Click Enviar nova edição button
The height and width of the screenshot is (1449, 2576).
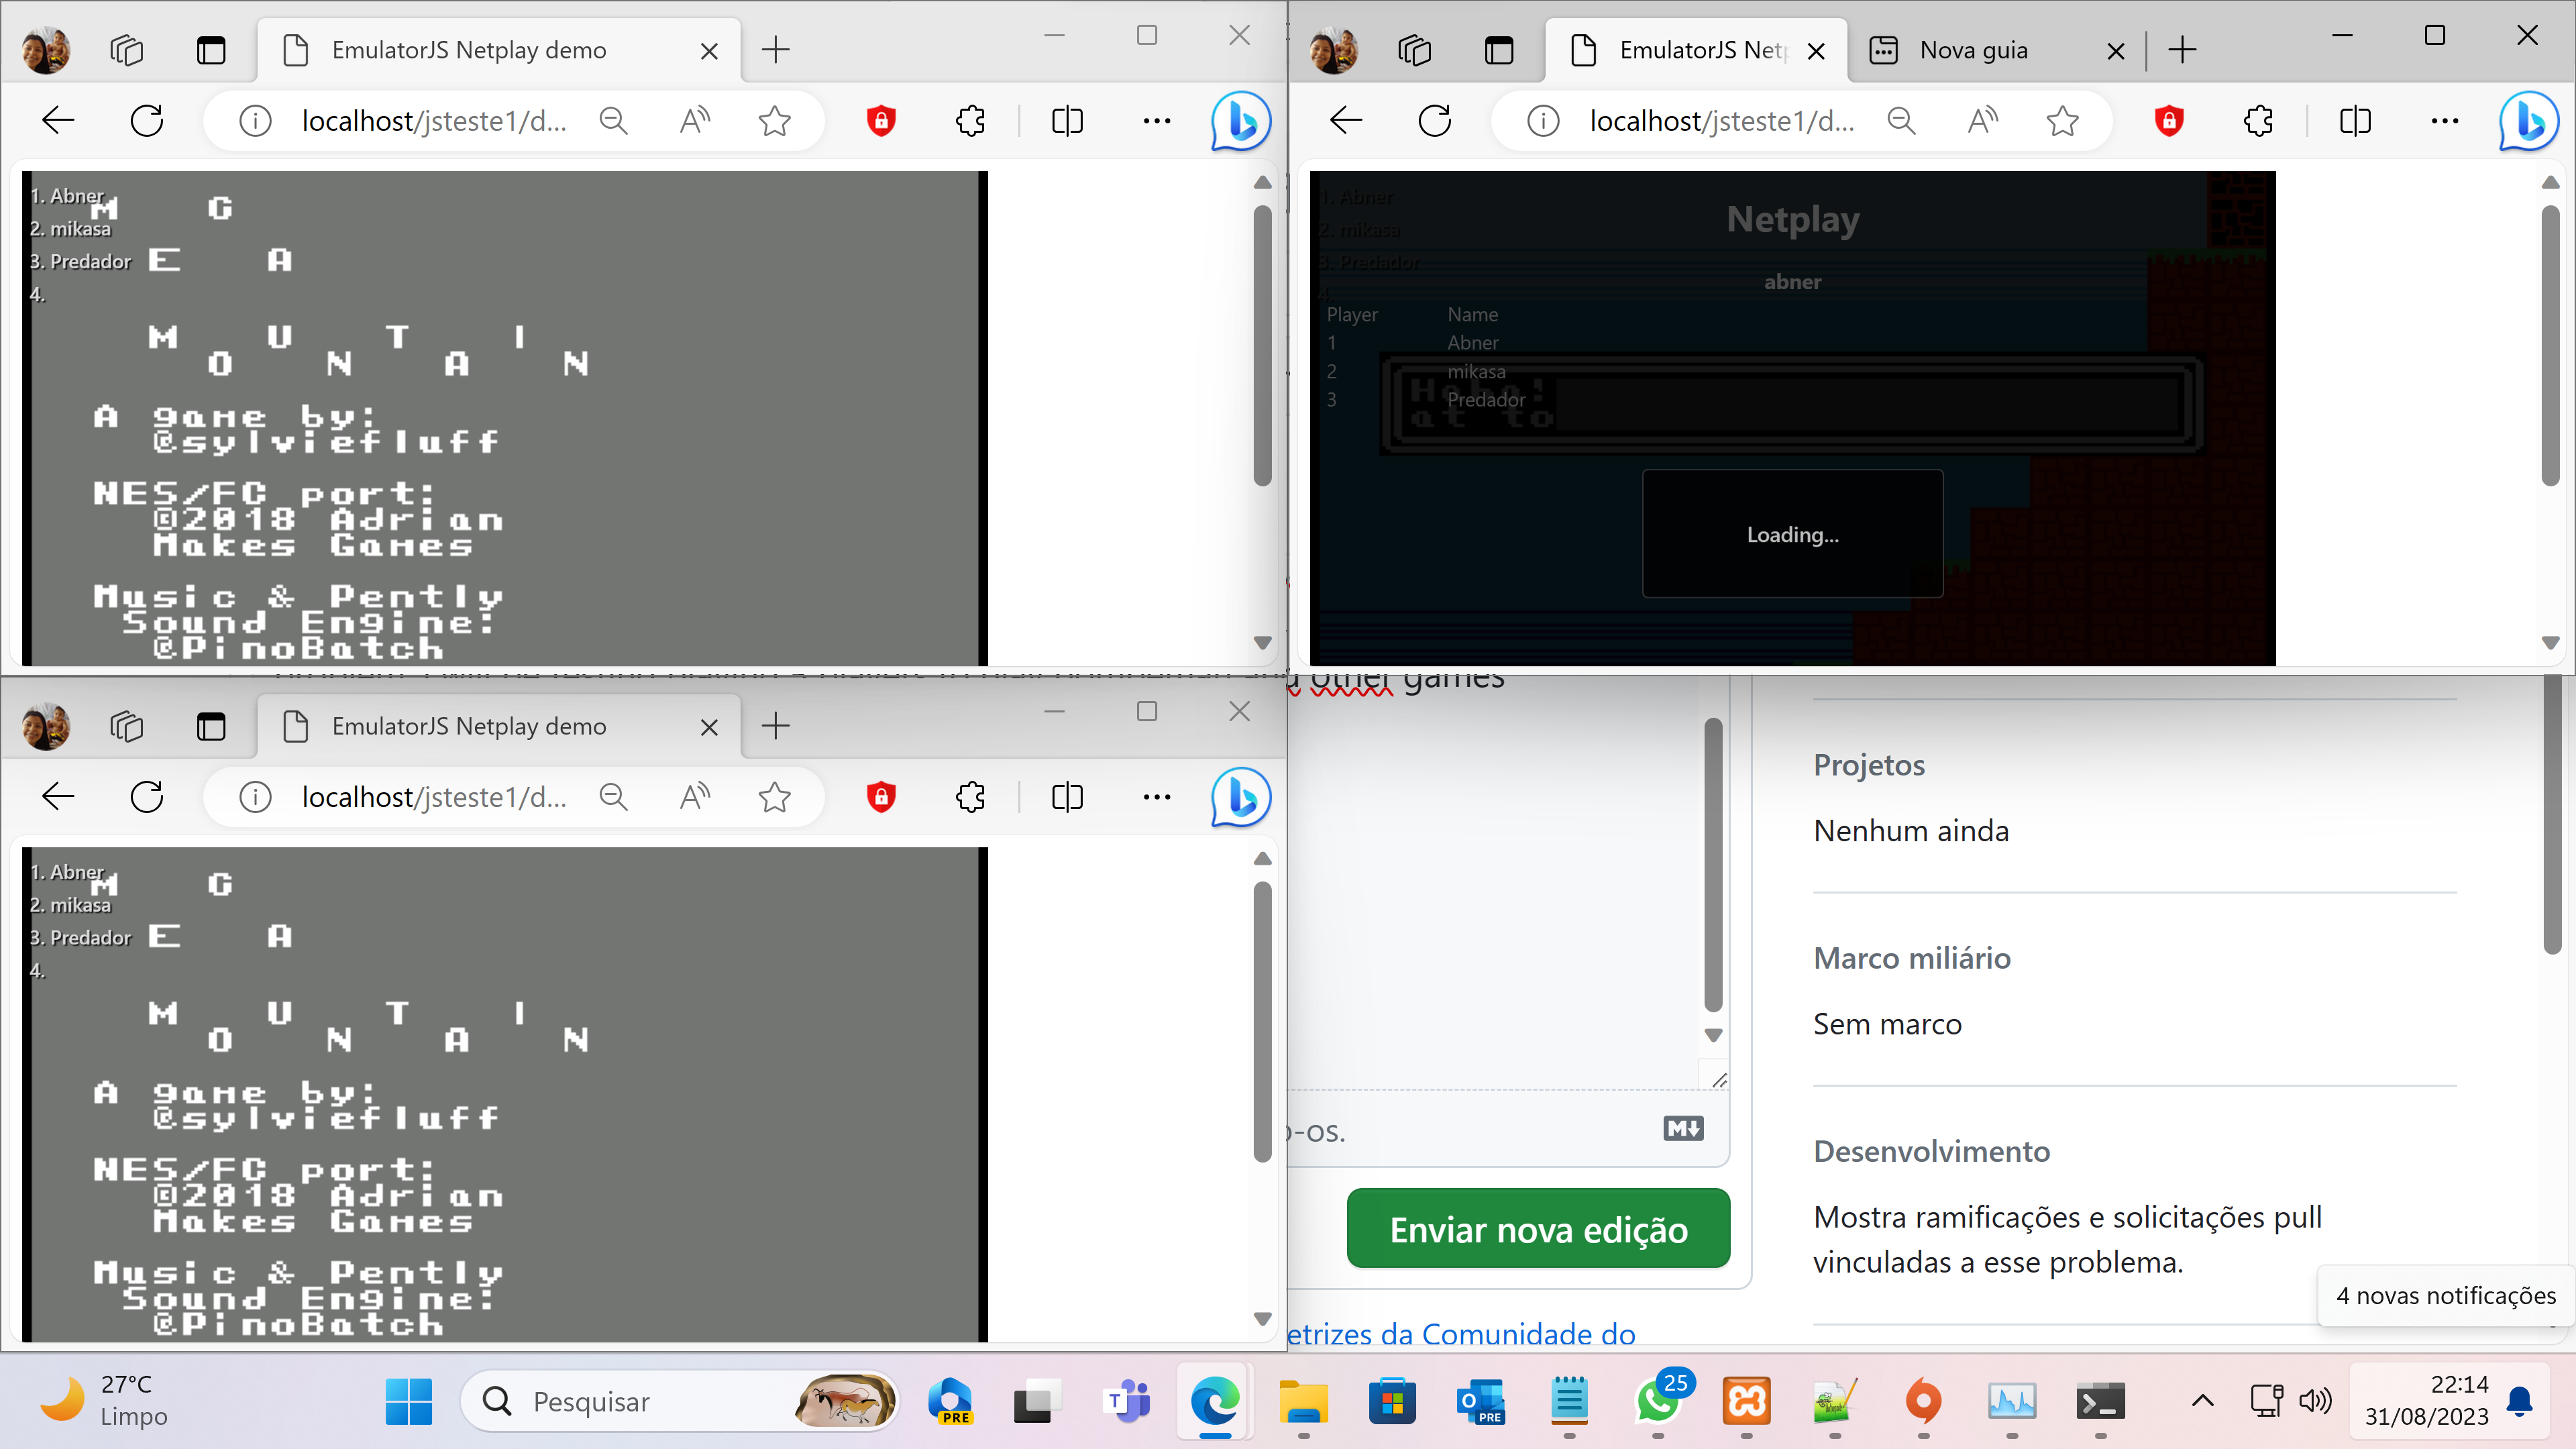pyautogui.click(x=1538, y=1229)
